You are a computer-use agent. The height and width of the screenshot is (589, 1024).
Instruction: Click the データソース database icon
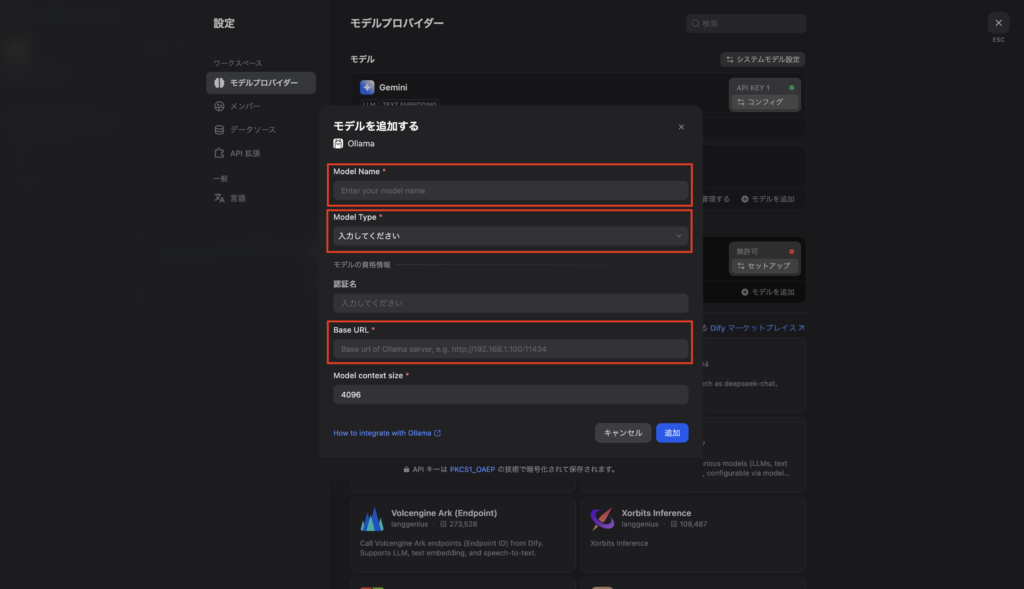pos(219,130)
